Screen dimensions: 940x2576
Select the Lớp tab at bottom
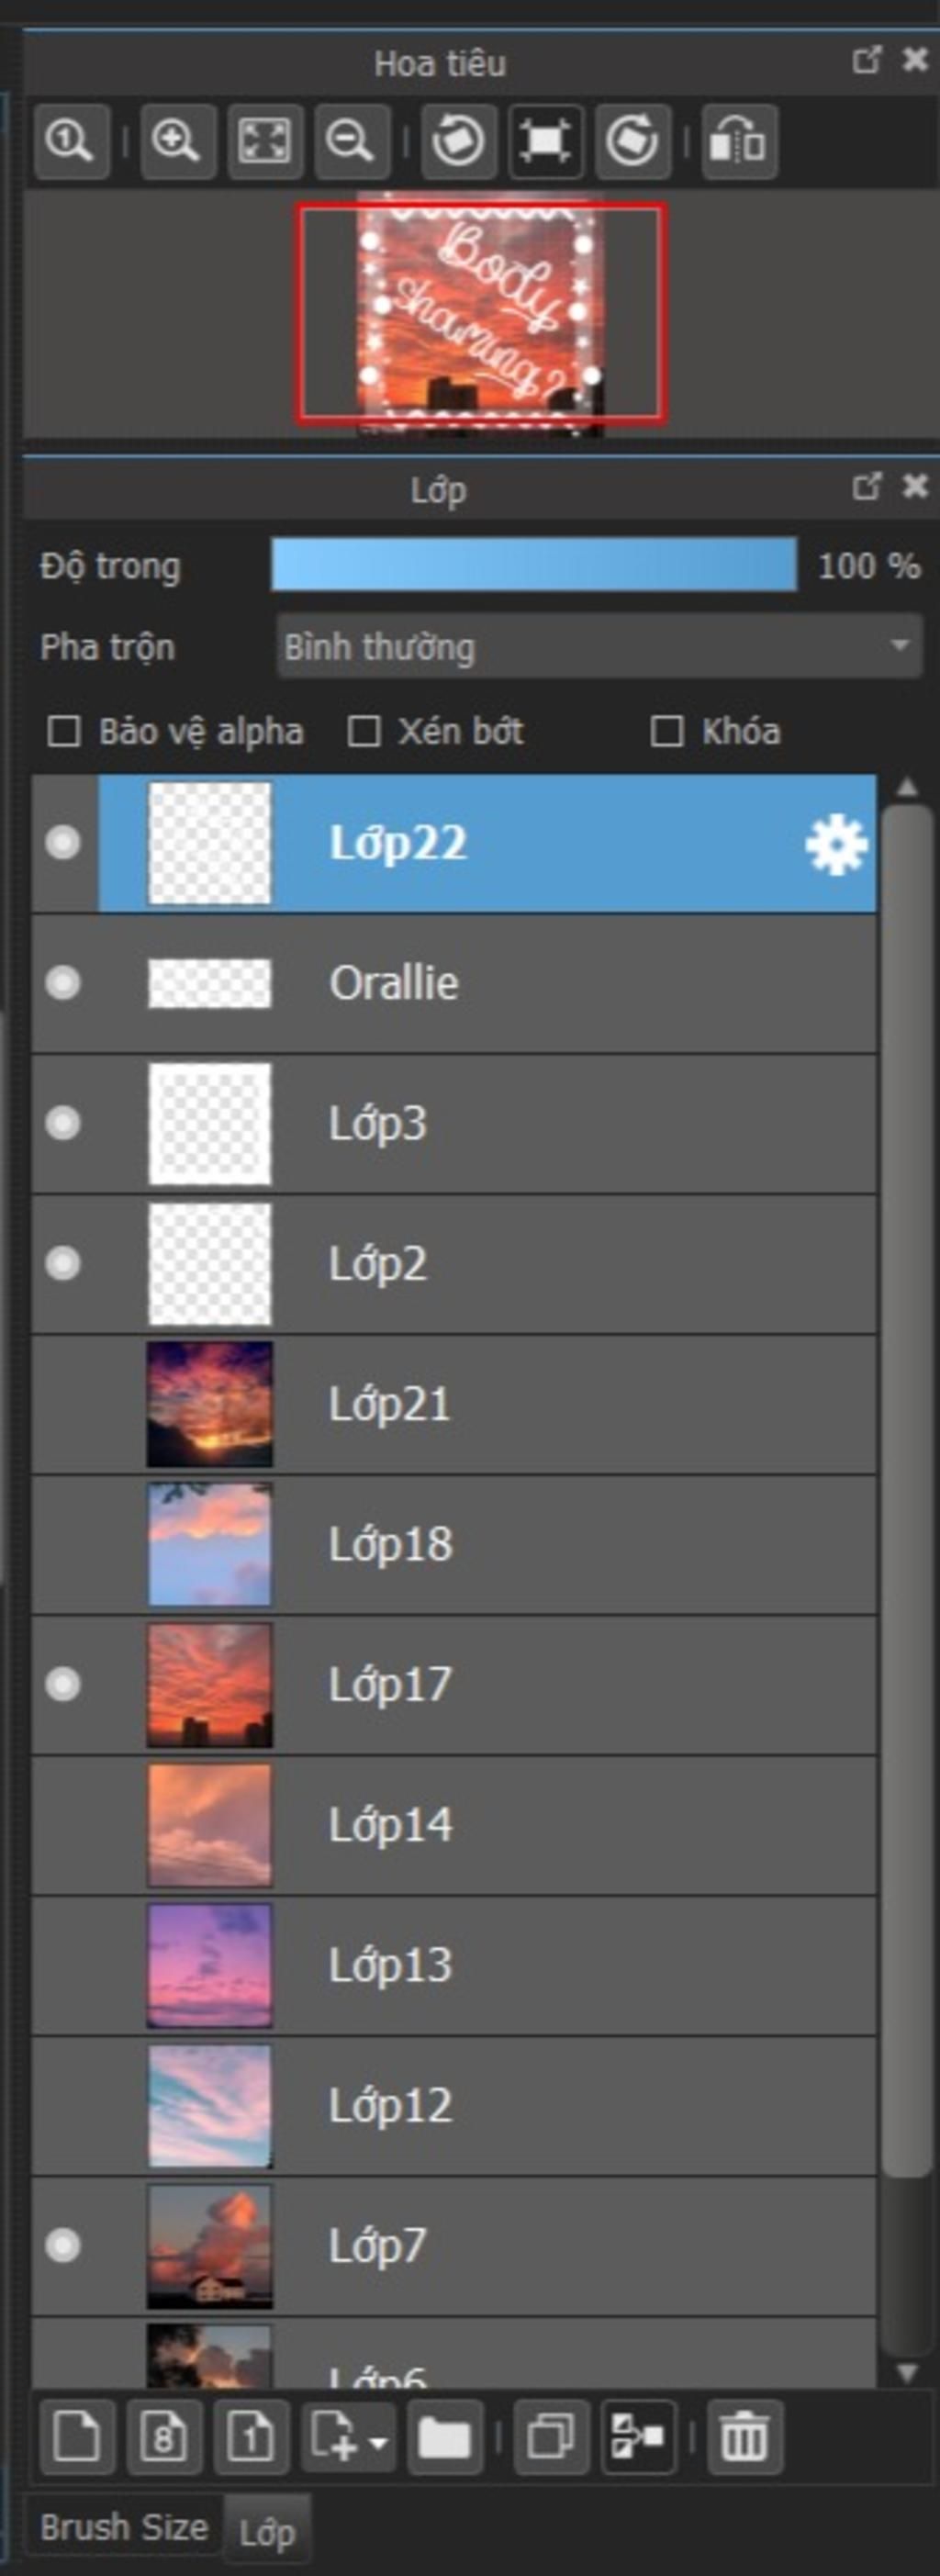click(267, 2532)
